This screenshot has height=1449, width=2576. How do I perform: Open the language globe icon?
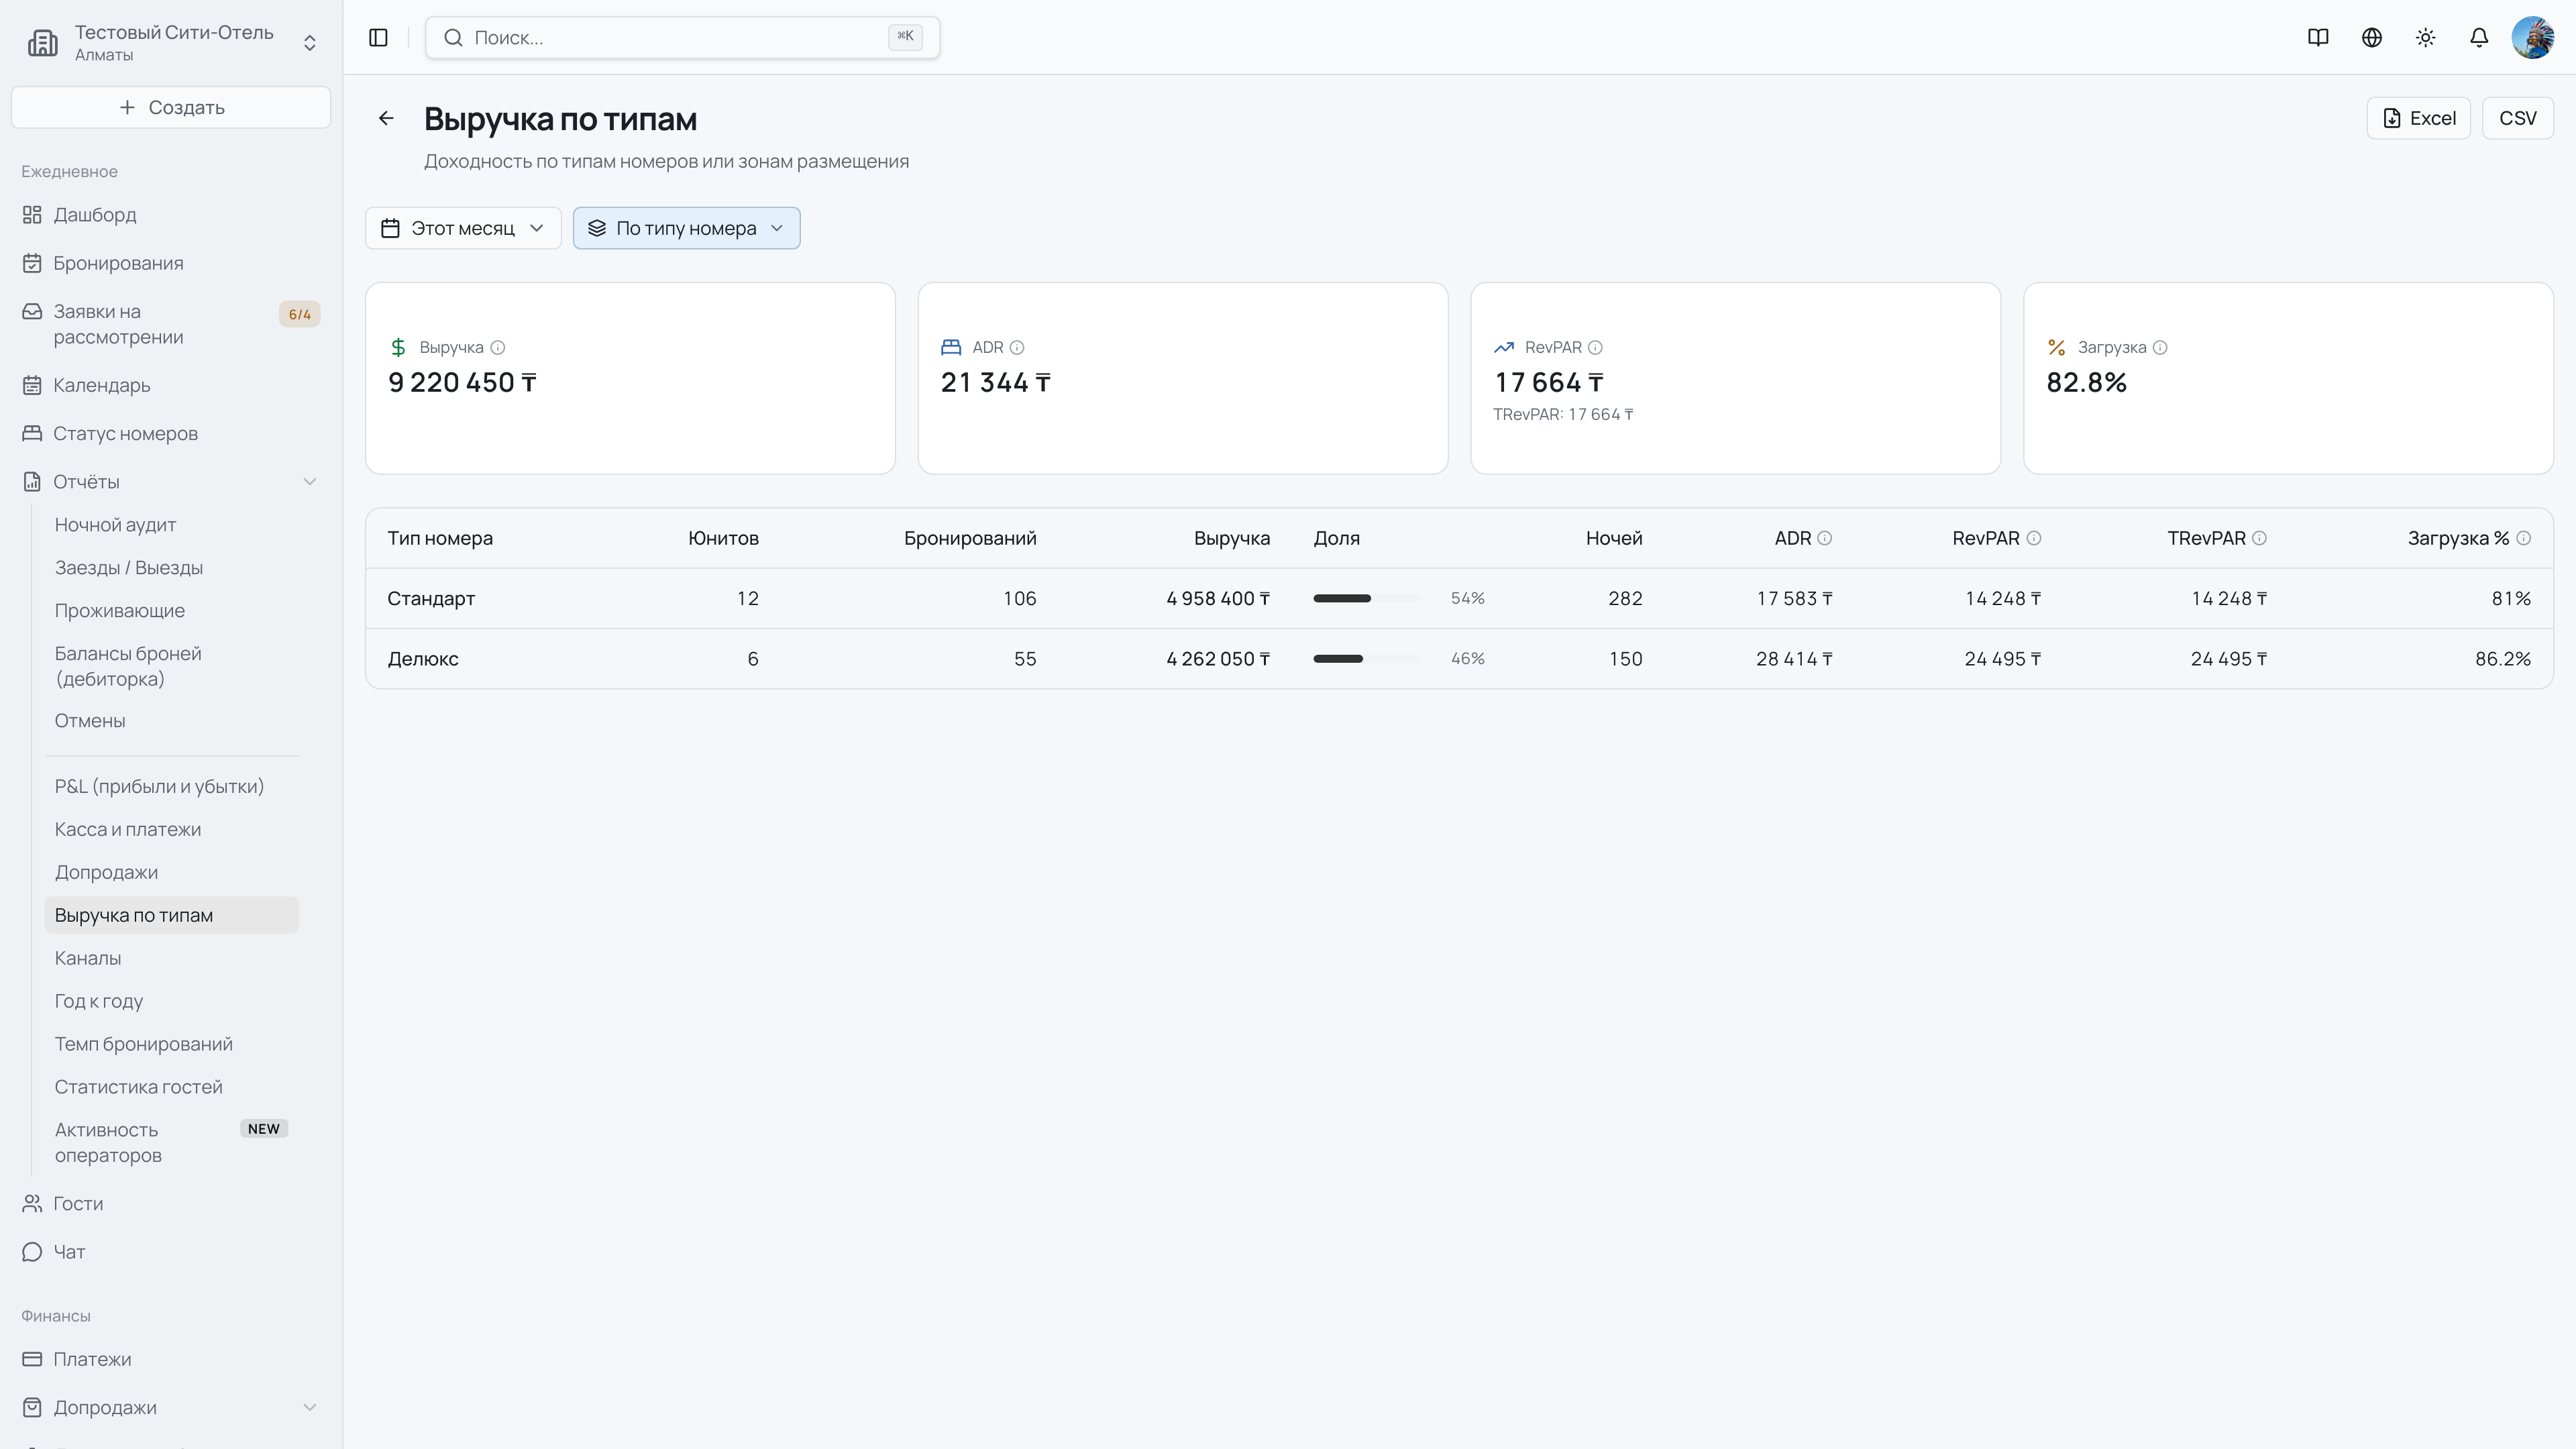point(2372,37)
